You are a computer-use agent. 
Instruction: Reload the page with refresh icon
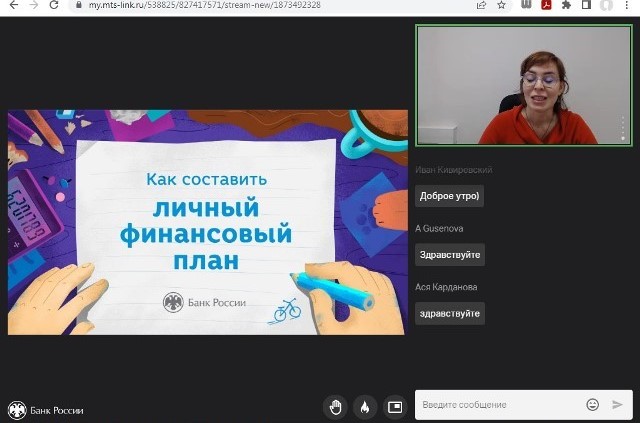53,5
